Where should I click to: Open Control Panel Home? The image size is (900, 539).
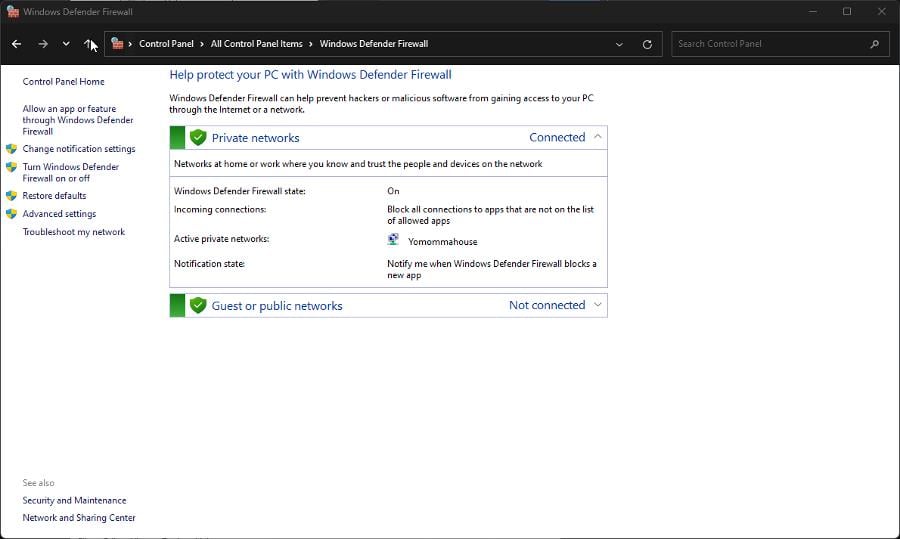pyautogui.click(x=63, y=82)
